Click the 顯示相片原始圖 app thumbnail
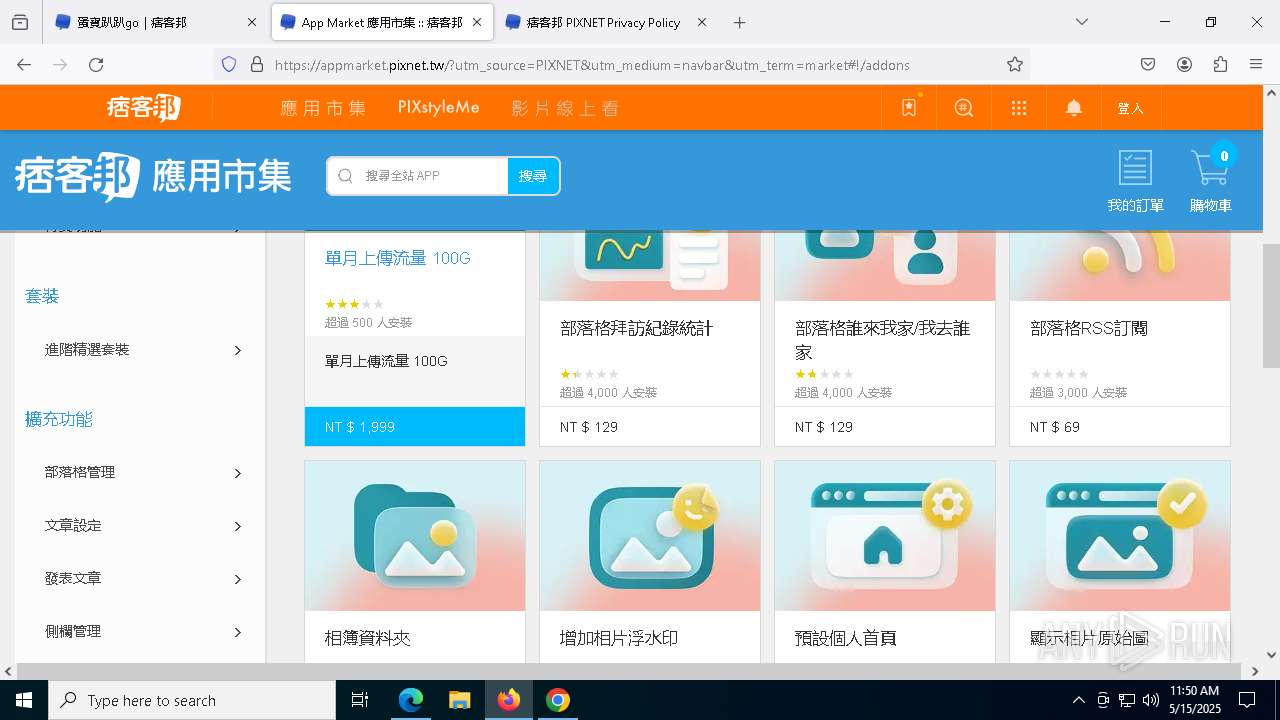 pyautogui.click(x=1120, y=536)
